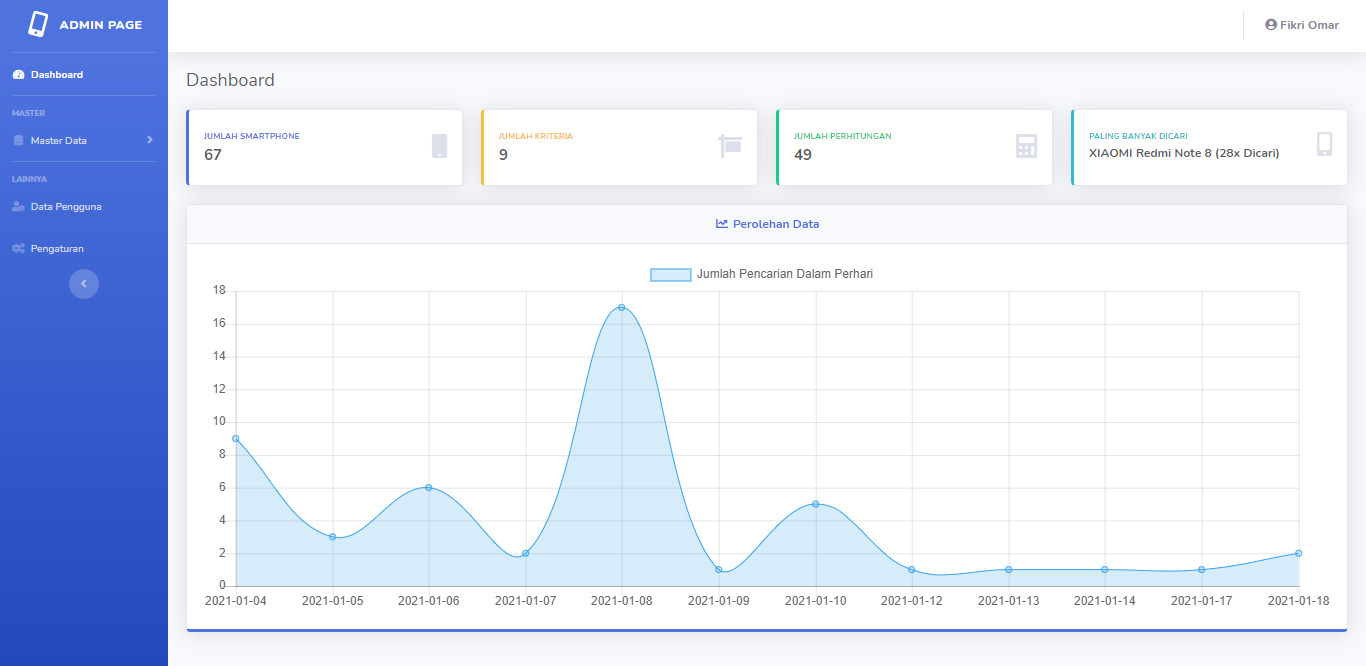Click the chart line icon beside Perolehan Data
The width and height of the screenshot is (1366, 666).
click(722, 224)
